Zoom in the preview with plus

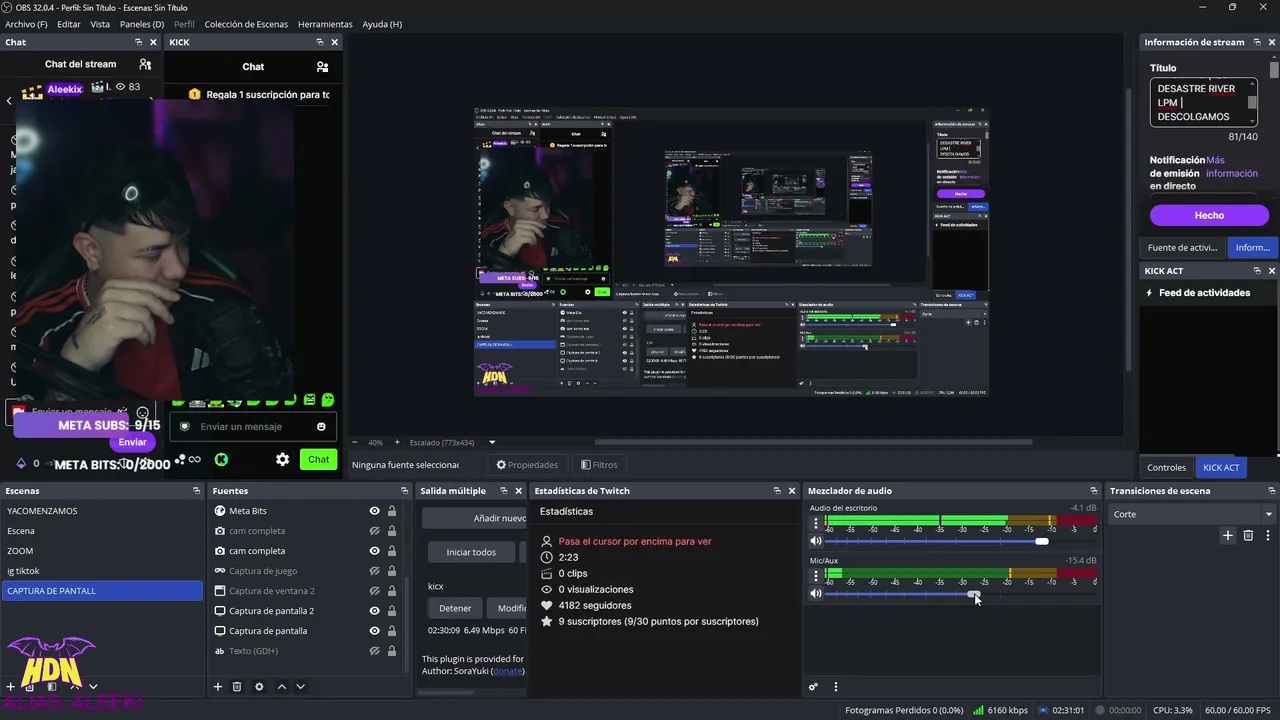coord(397,442)
